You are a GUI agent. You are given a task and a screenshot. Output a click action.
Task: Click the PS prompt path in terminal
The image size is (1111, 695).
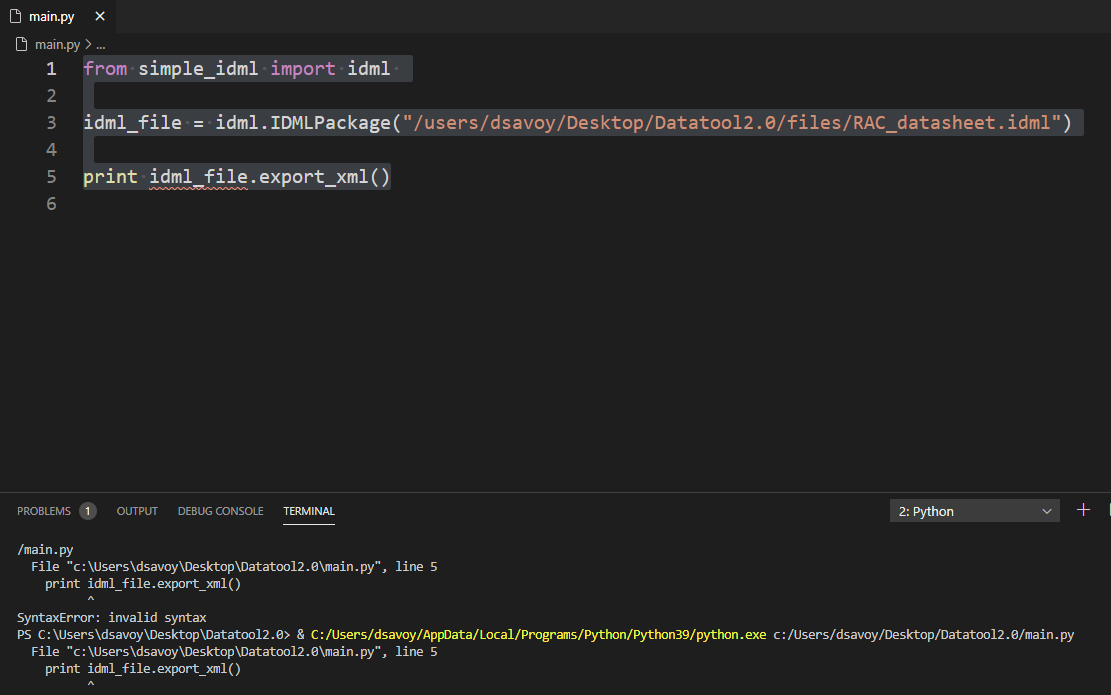tap(153, 634)
